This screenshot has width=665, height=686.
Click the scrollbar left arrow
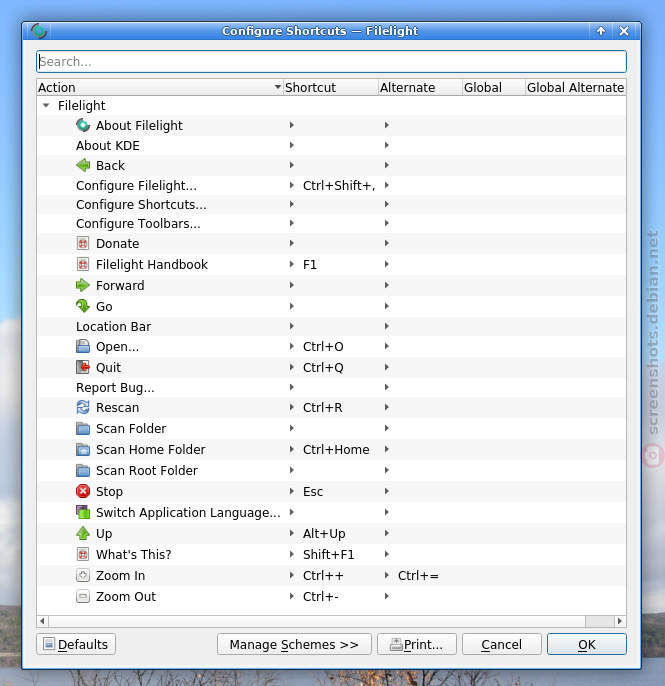click(42, 621)
